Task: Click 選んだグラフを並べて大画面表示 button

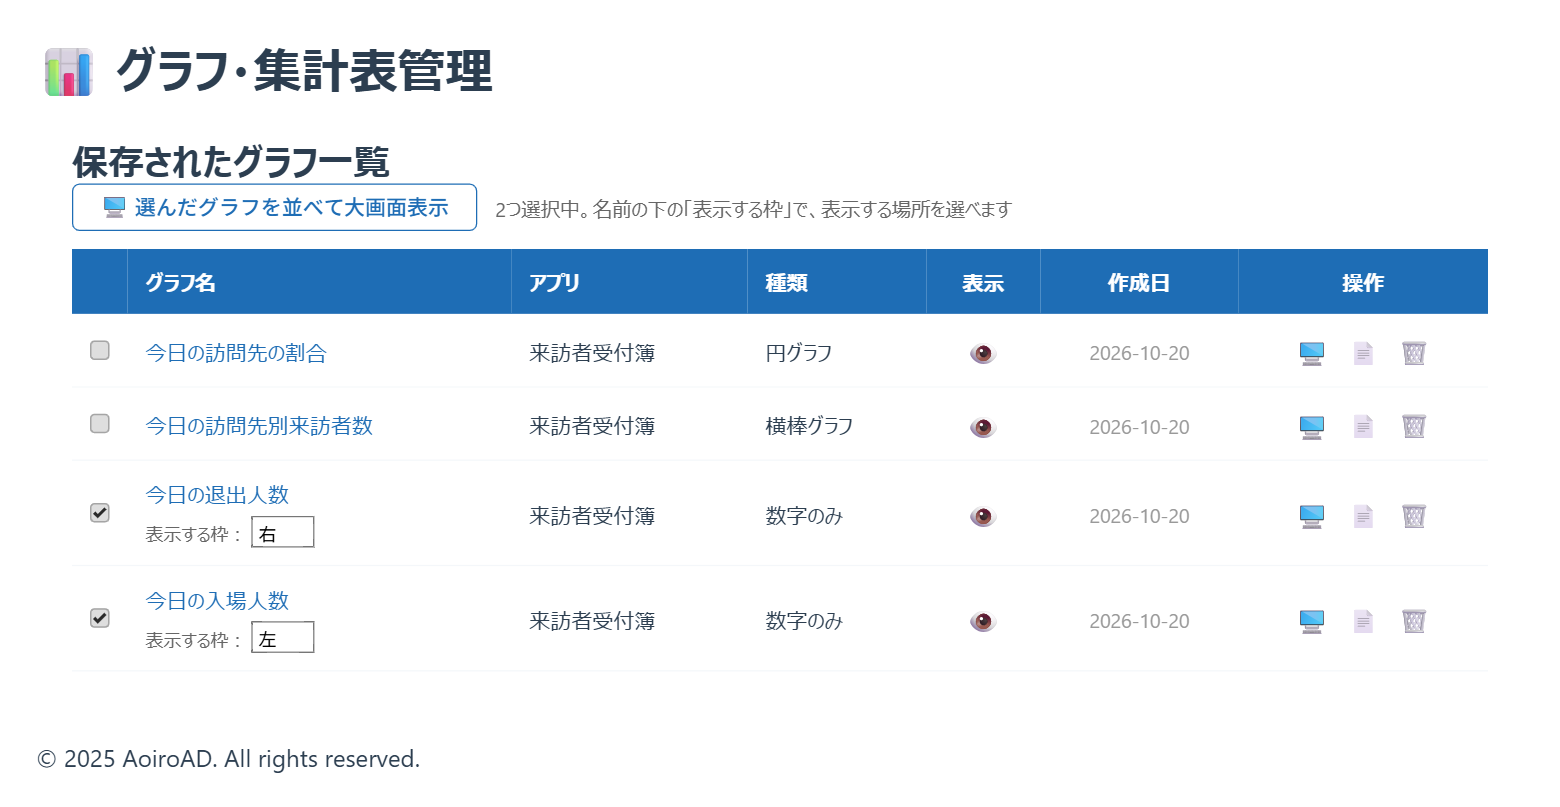Action: pos(274,207)
